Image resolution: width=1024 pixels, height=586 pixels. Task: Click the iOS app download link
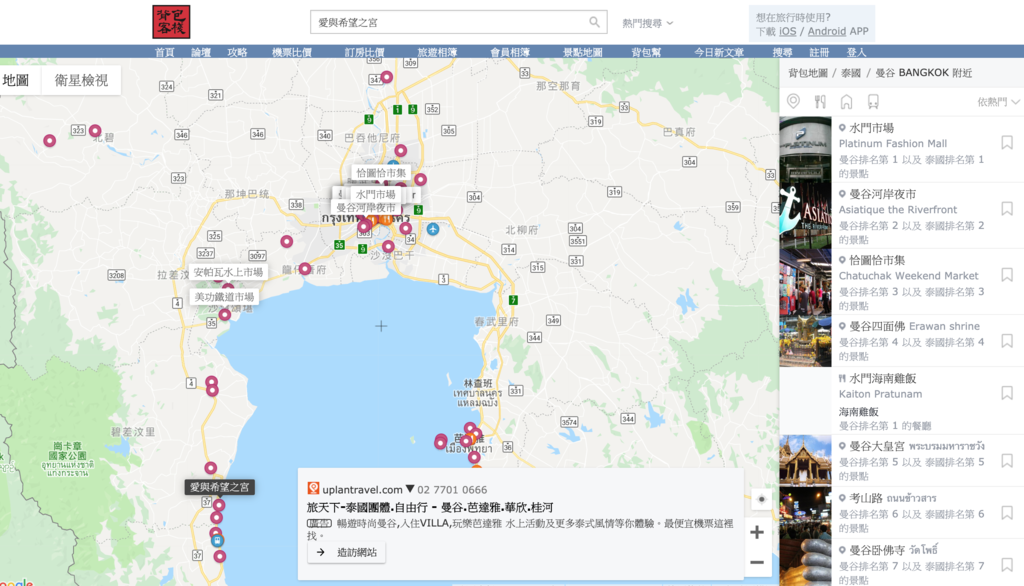coord(788,31)
